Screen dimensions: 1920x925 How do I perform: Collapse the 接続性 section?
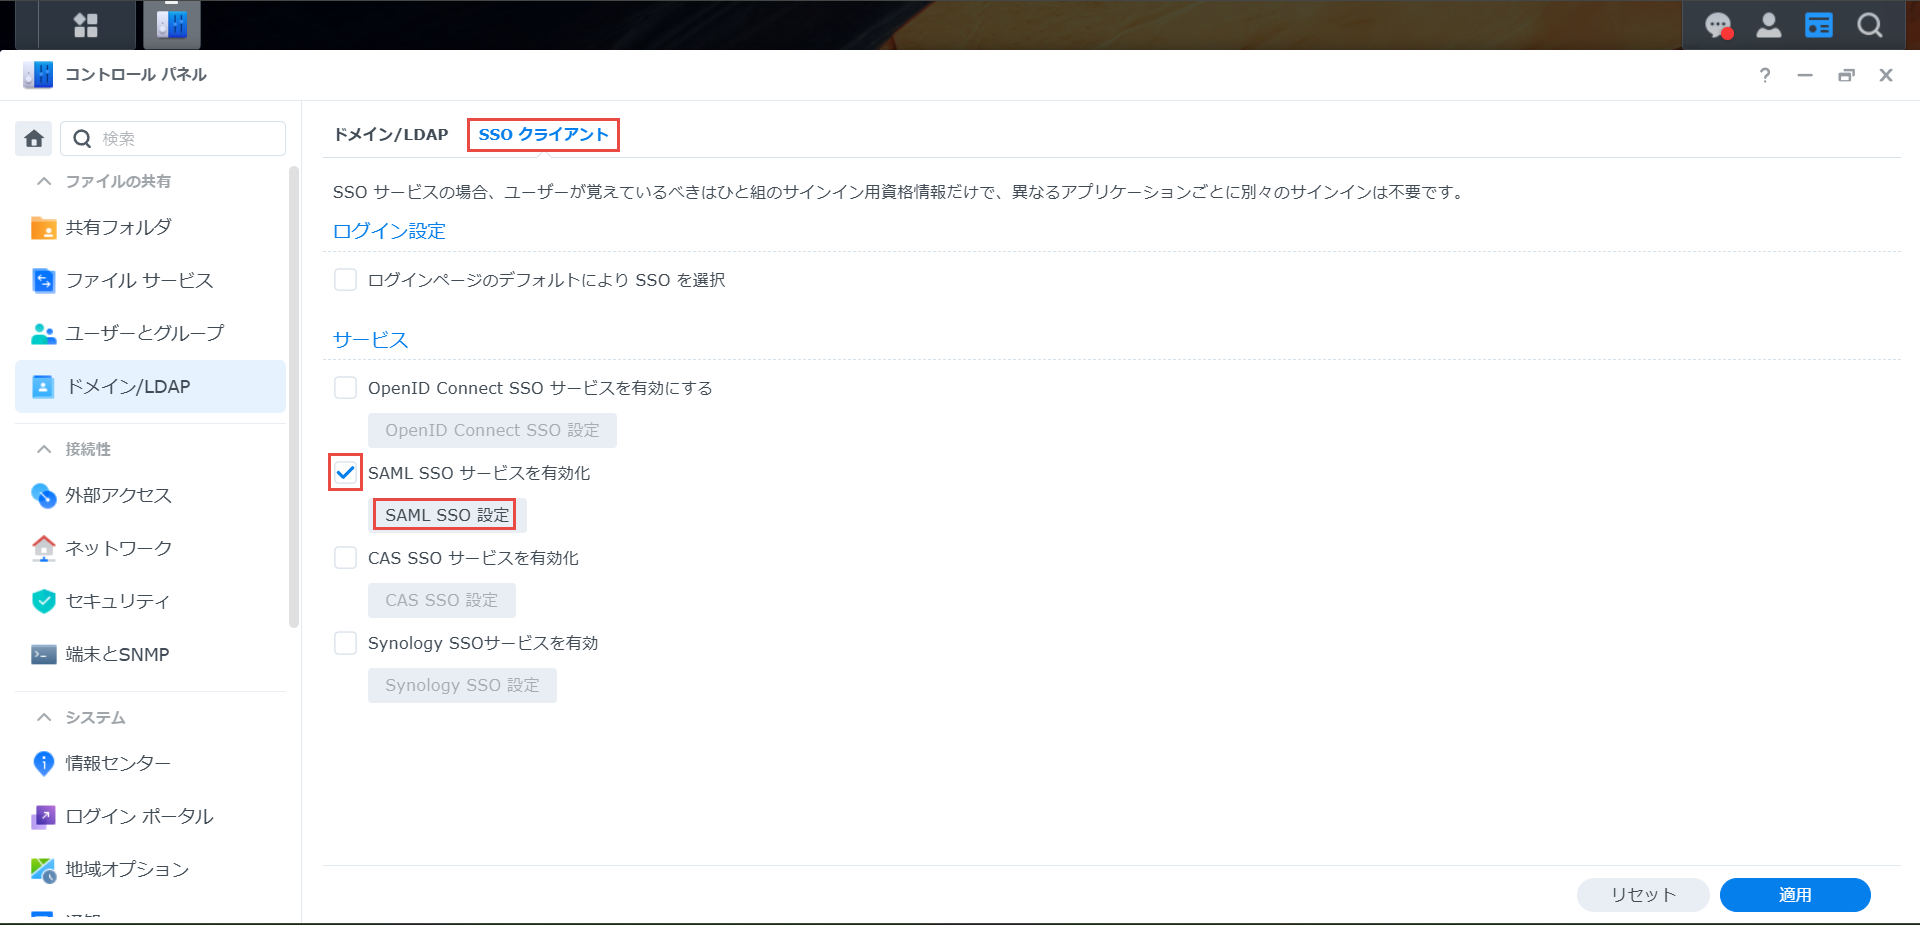point(44,449)
